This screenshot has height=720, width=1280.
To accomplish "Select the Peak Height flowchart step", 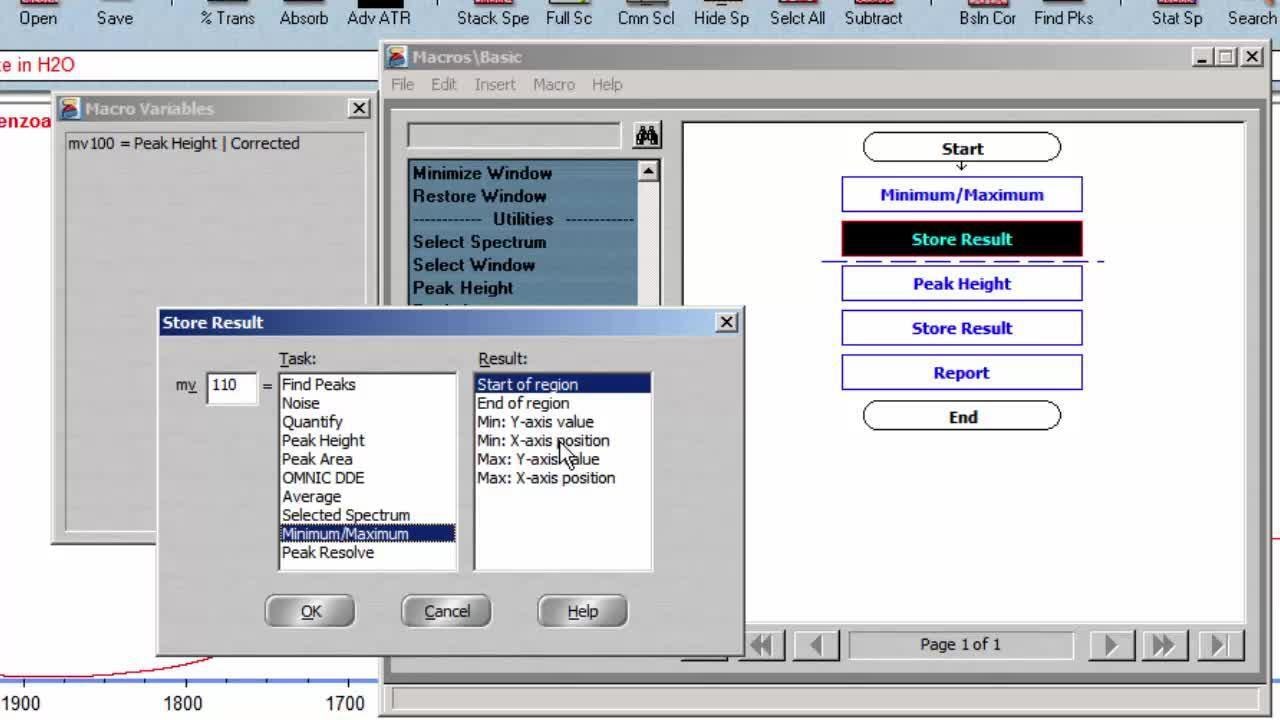I will tap(961, 284).
